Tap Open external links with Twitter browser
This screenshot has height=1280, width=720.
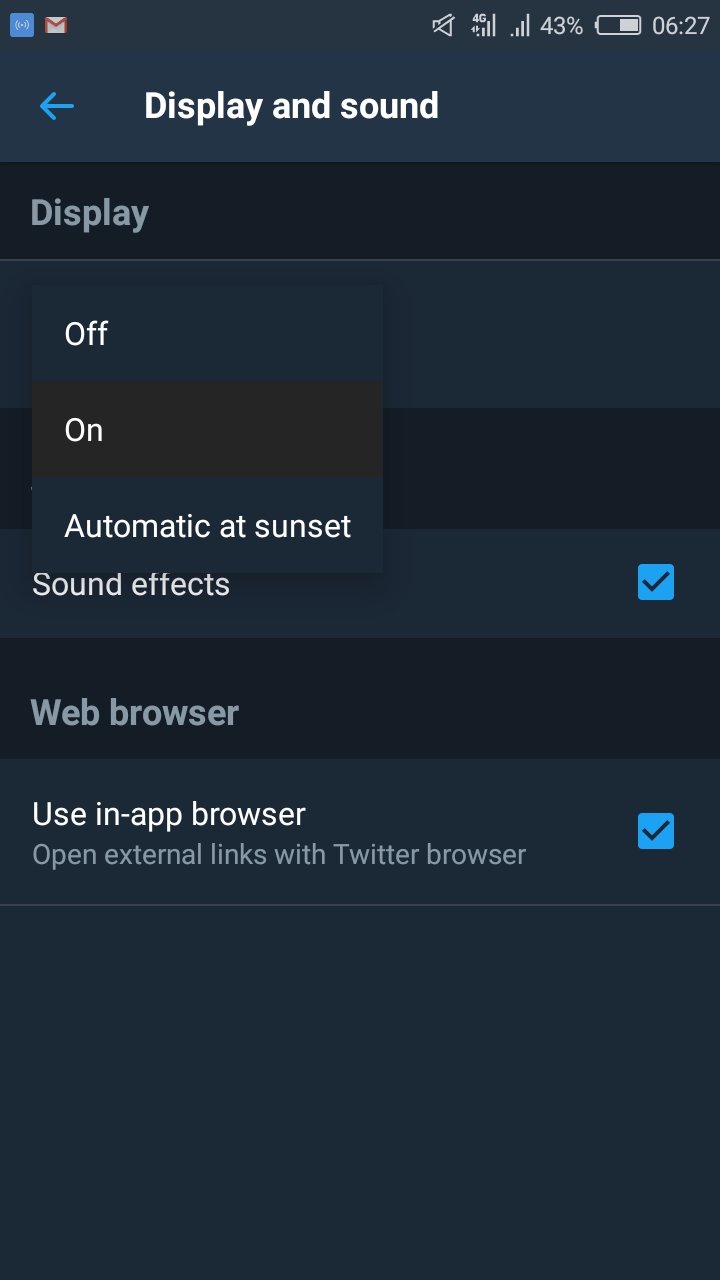pos(279,855)
